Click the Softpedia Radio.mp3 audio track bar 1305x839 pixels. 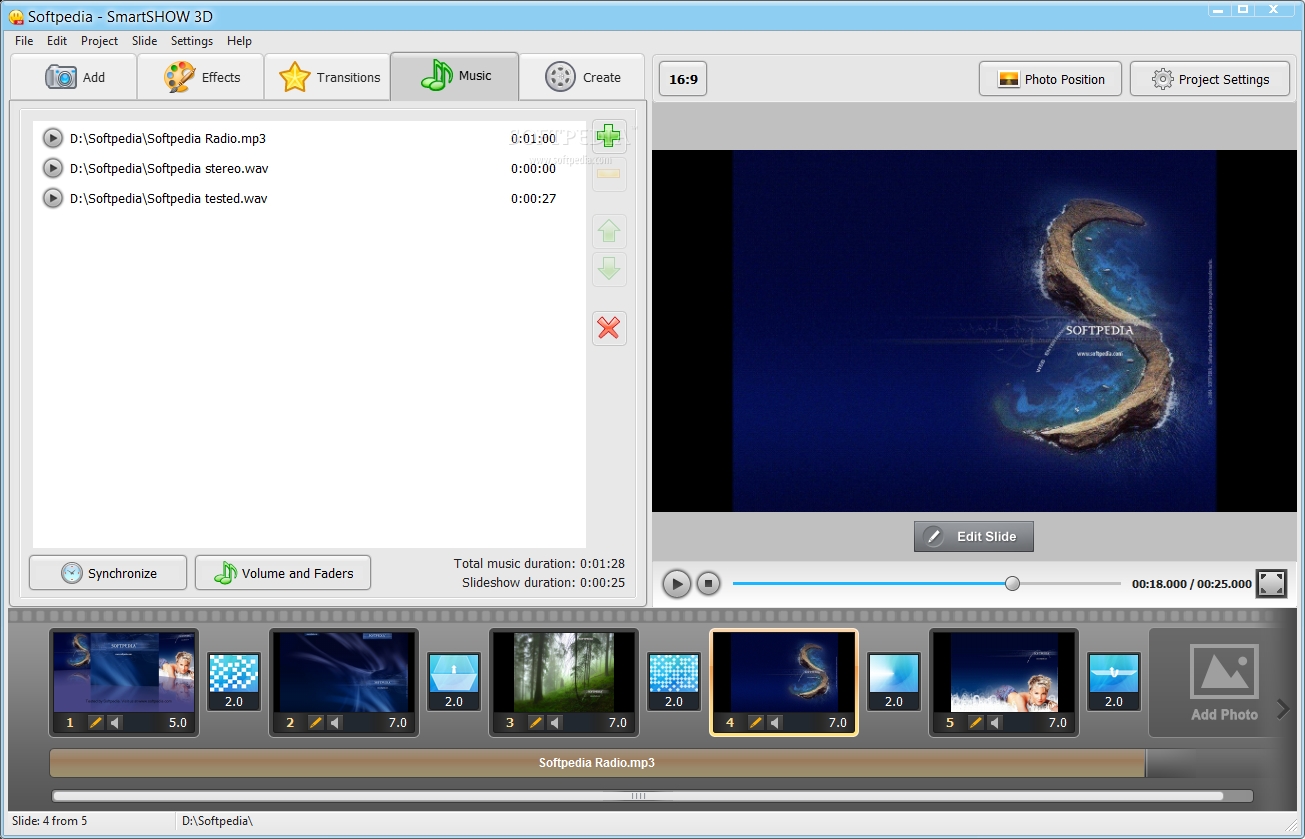coord(597,763)
